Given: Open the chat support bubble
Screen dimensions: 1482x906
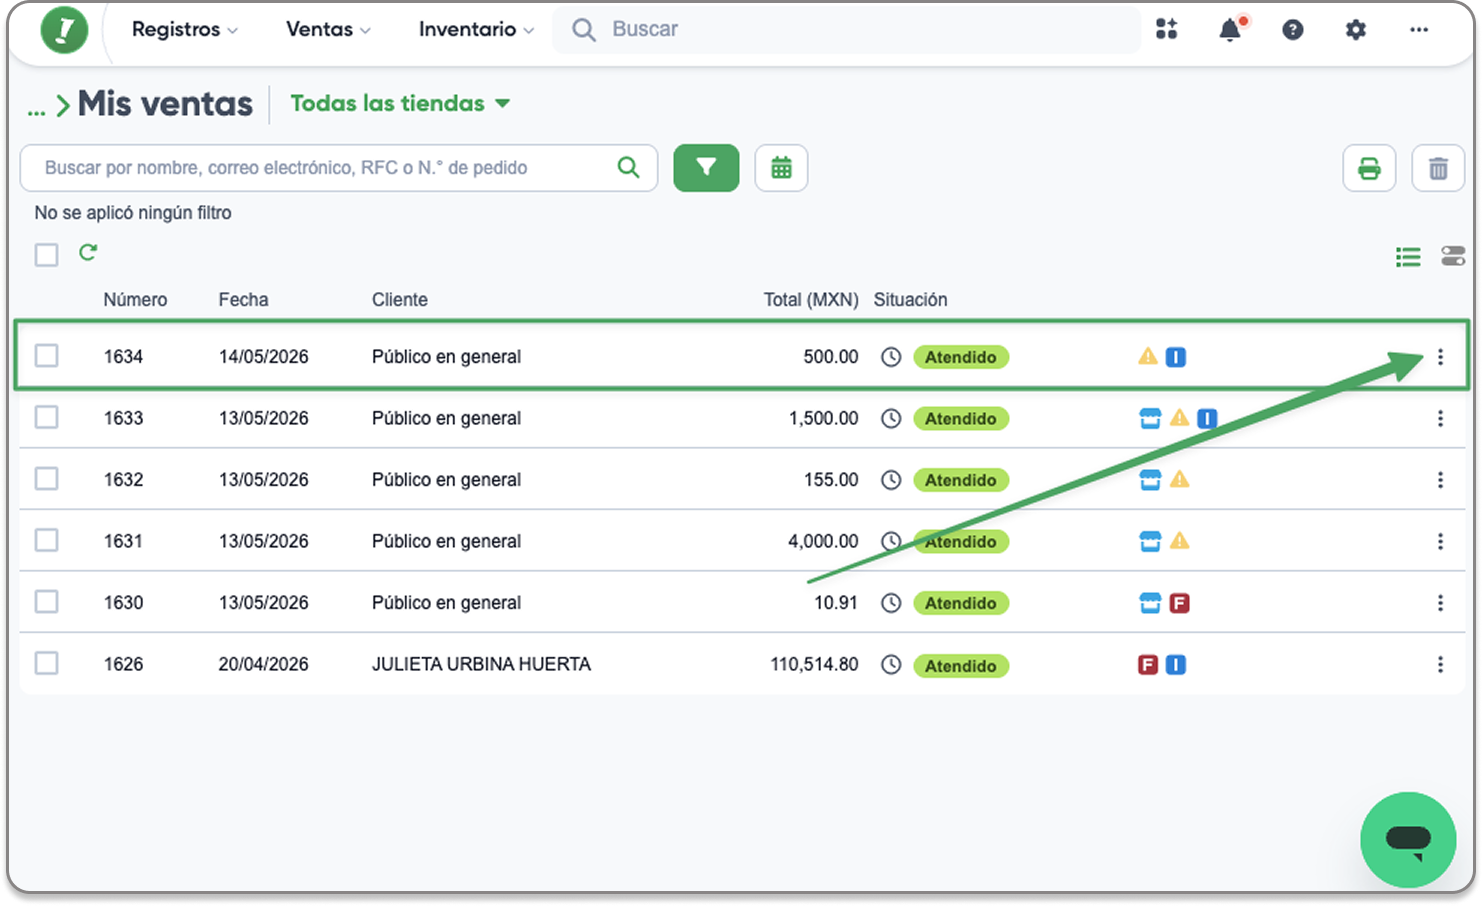Looking at the screenshot, I should (1408, 840).
